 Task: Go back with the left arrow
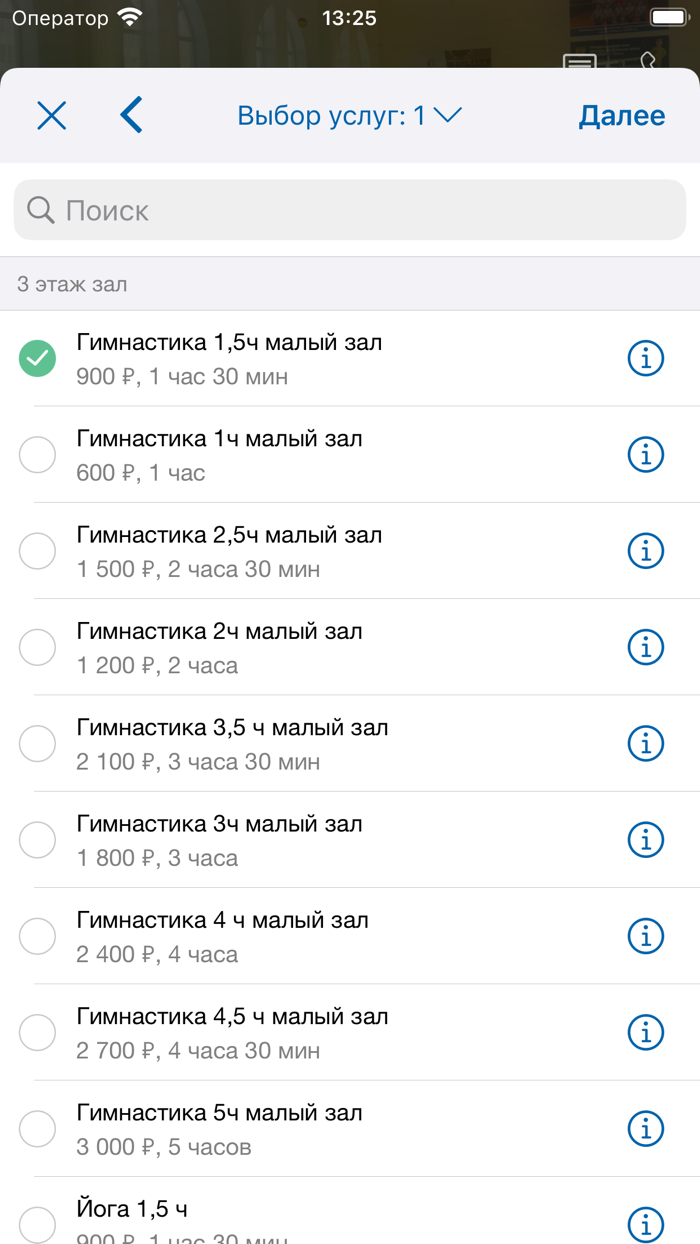(x=131, y=115)
